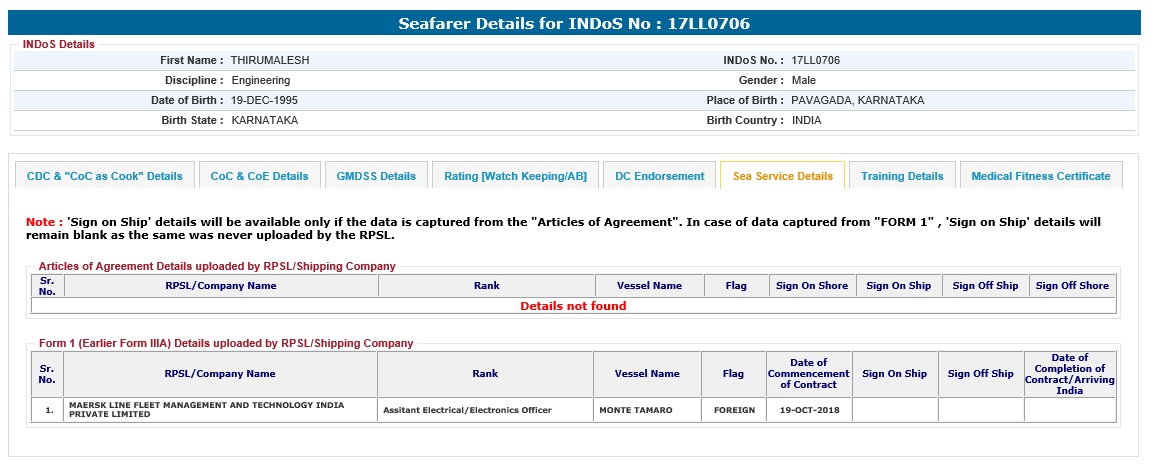
Task: Open the CDC & "CoC as Cook" Details tab
Action: (105, 176)
